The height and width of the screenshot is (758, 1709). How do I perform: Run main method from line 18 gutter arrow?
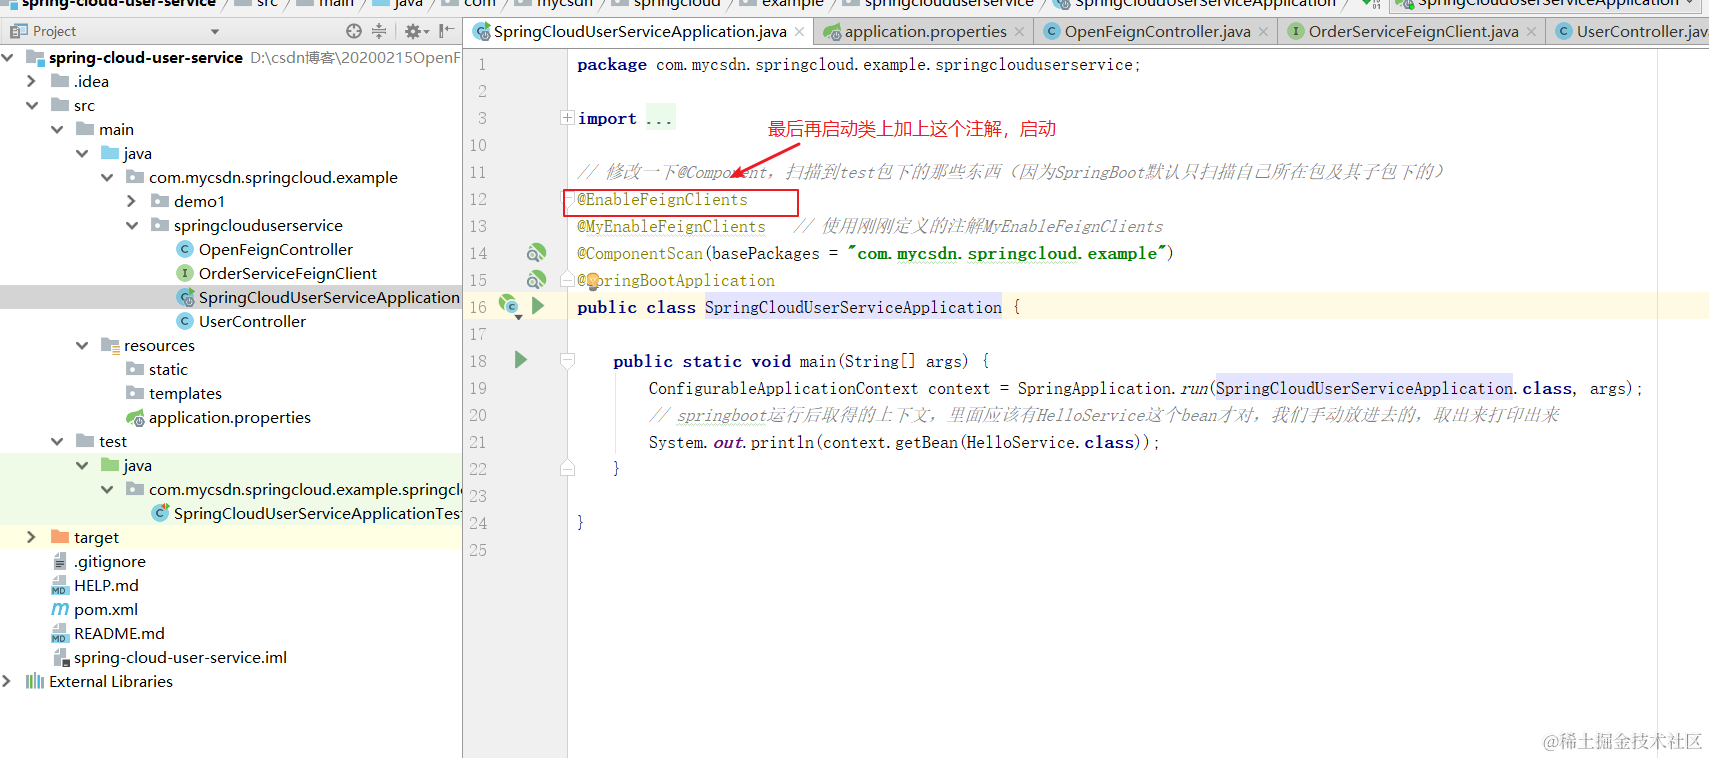[x=520, y=360]
